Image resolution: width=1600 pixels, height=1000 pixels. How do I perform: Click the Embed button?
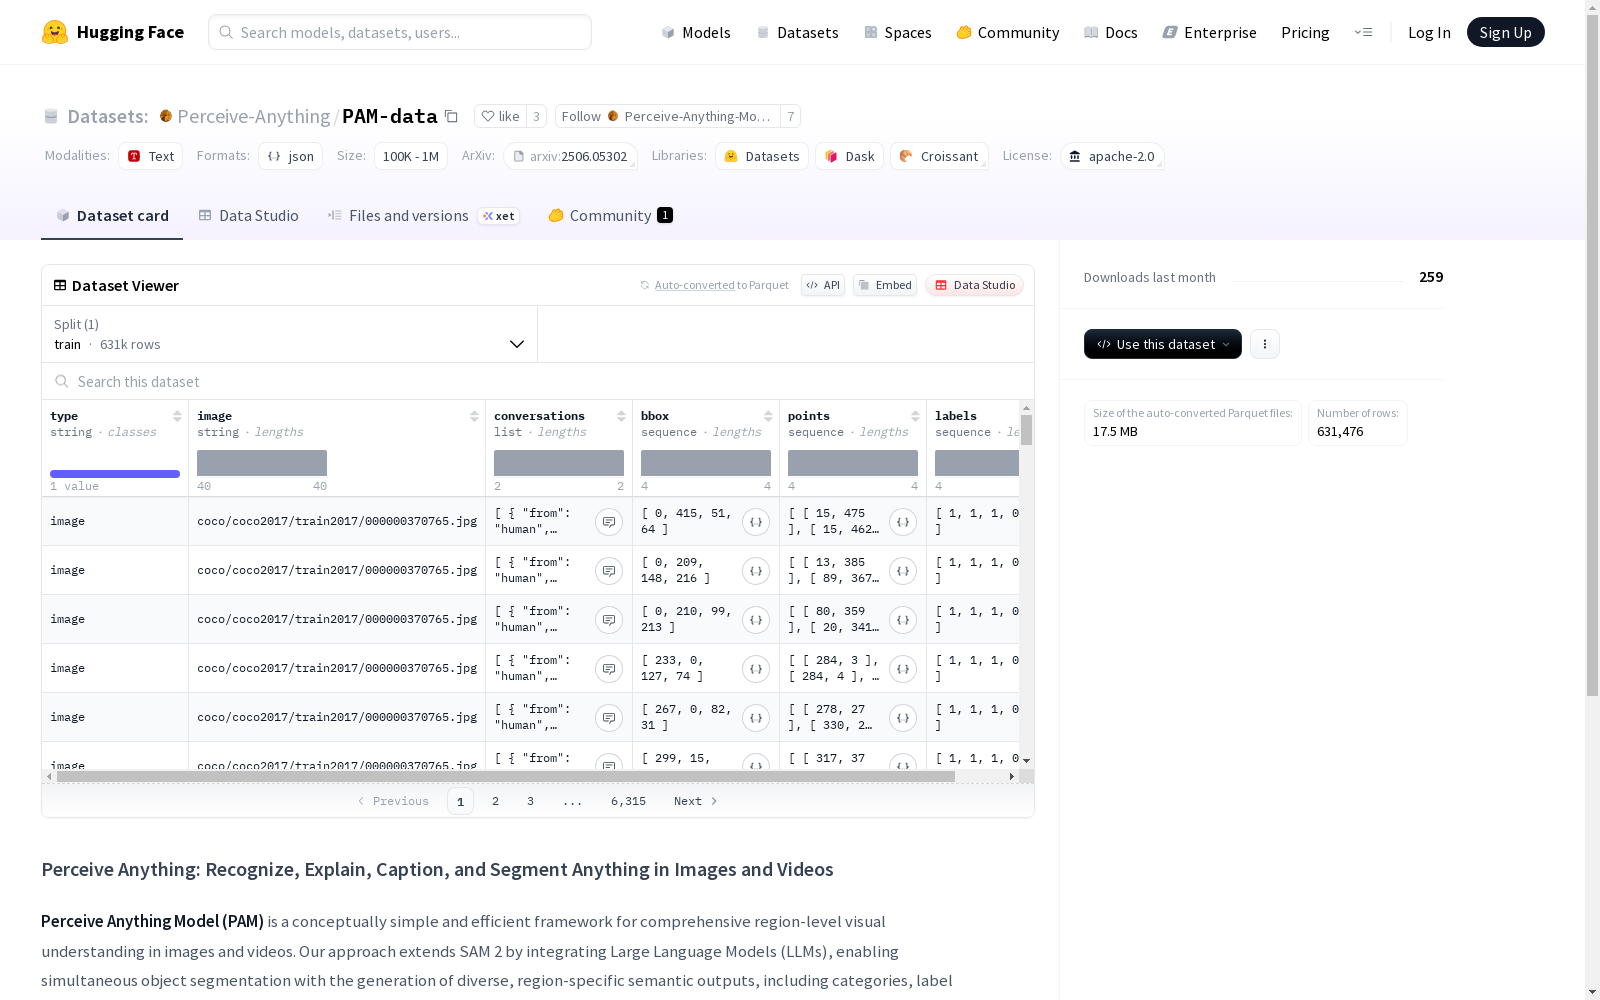pos(885,285)
